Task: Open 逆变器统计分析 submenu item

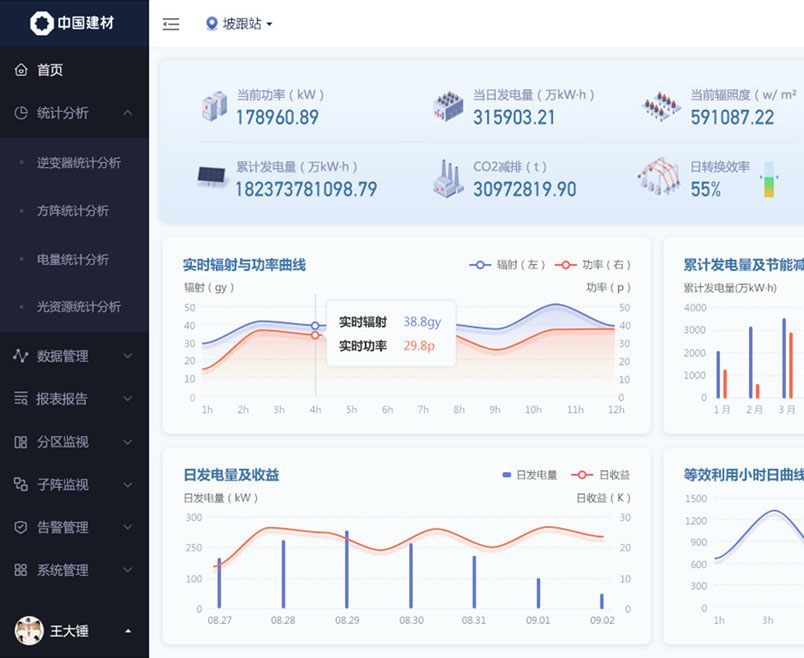Action: [79, 163]
